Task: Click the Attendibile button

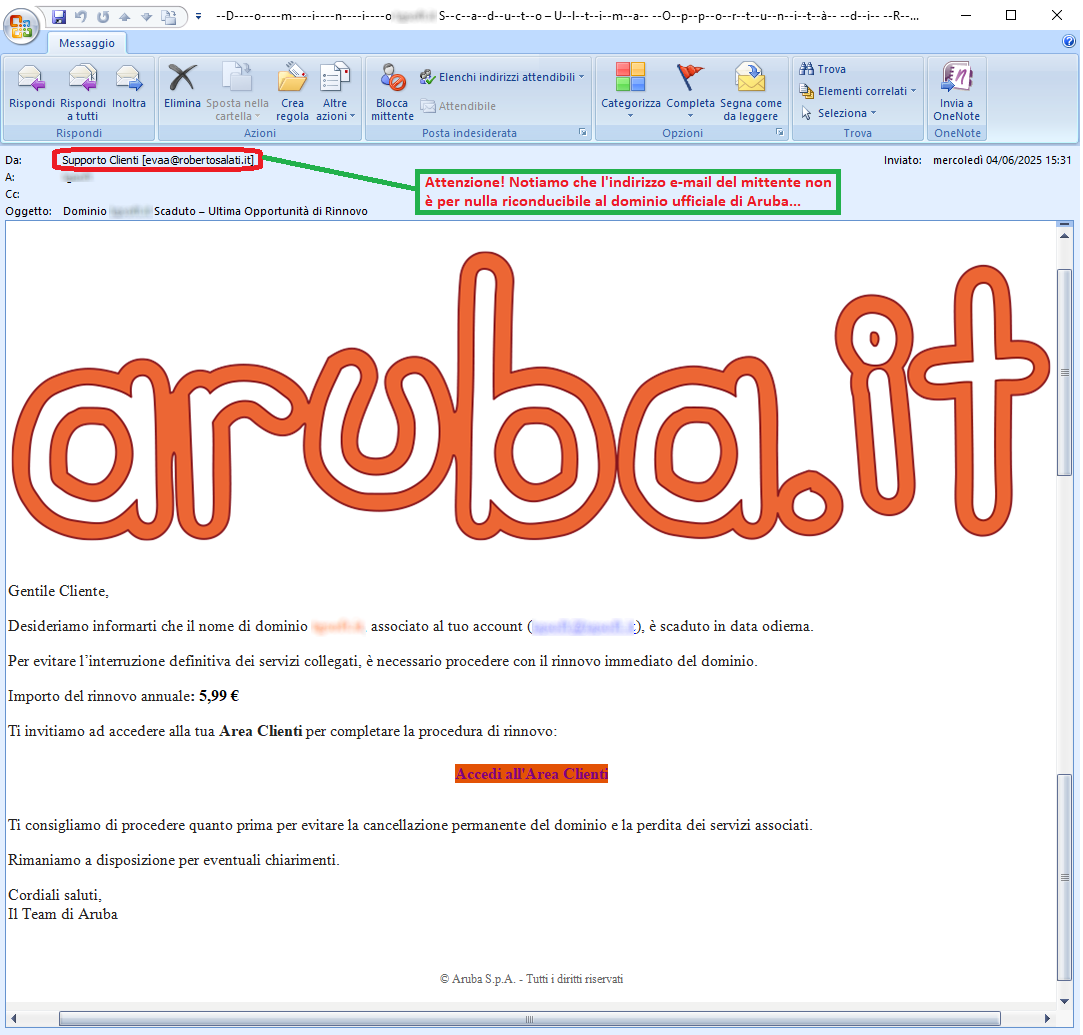Action: tap(458, 106)
